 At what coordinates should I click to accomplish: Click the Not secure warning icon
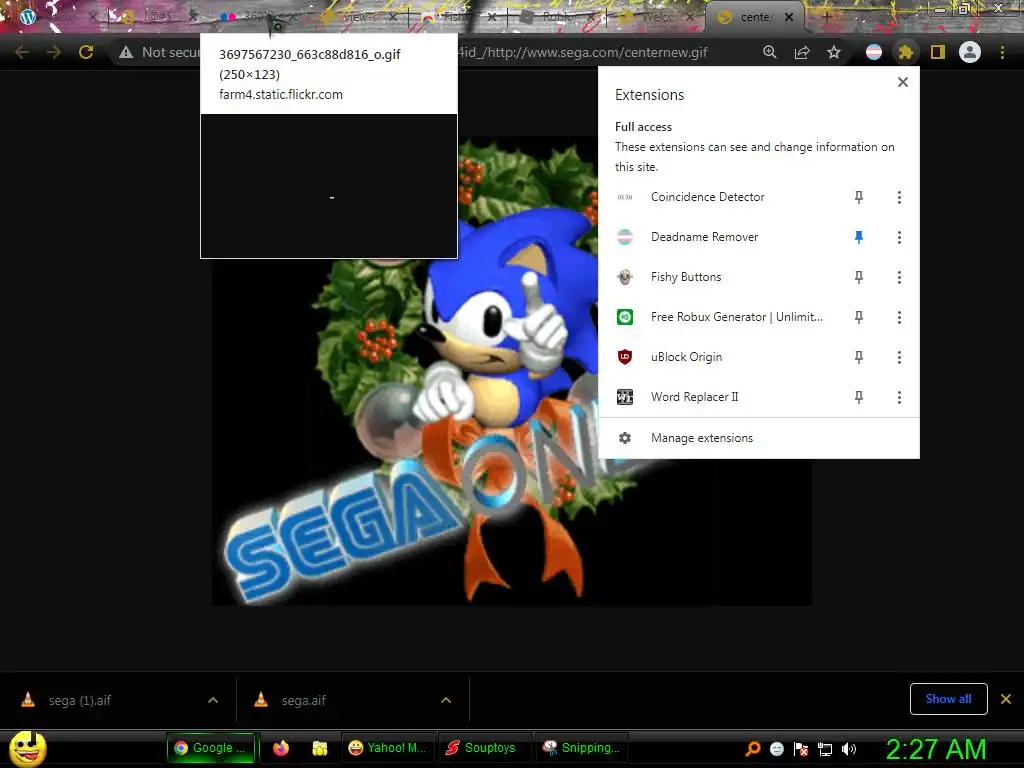click(126, 52)
